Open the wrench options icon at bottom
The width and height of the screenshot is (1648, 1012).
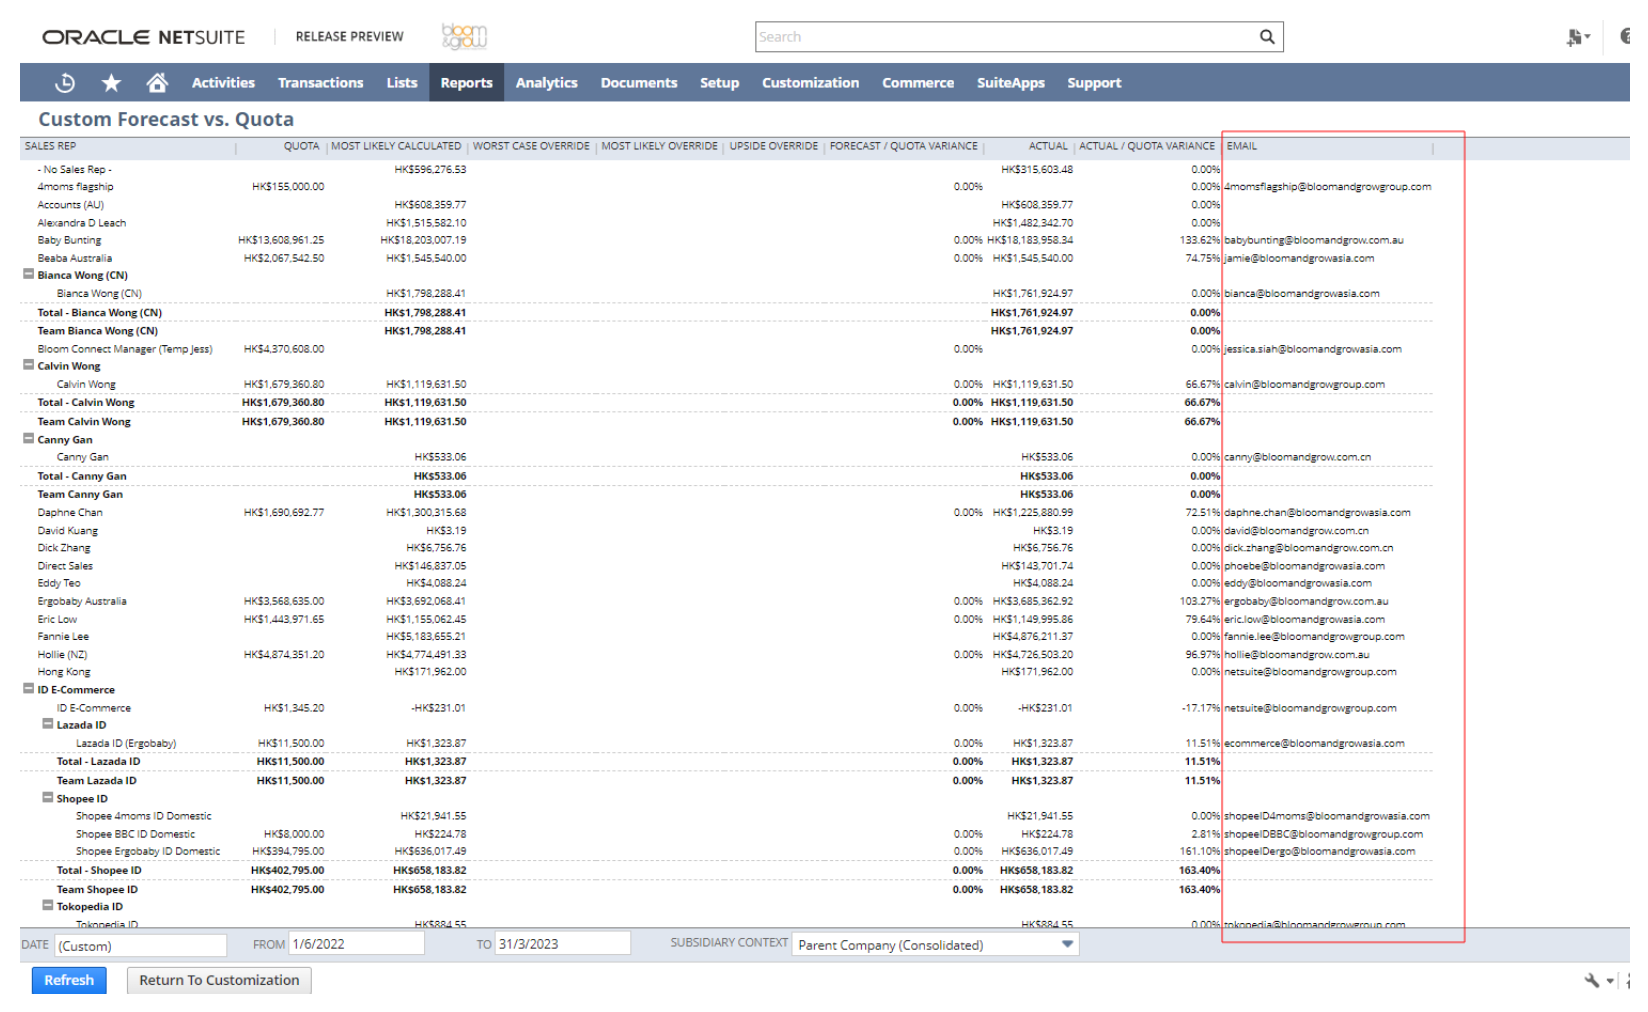(1592, 980)
